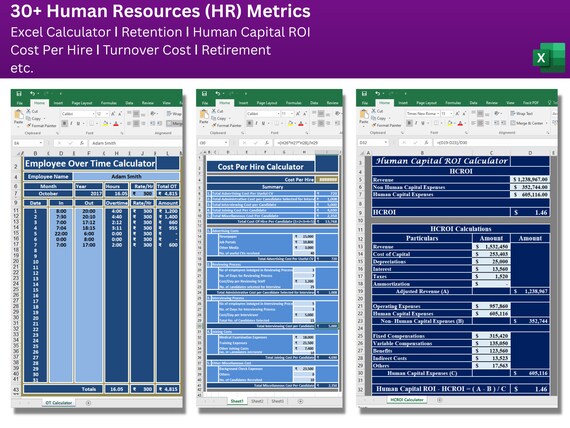Open Formulas tab in Human Capital ROI window
This screenshot has width=570, height=428.
pos(453,103)
